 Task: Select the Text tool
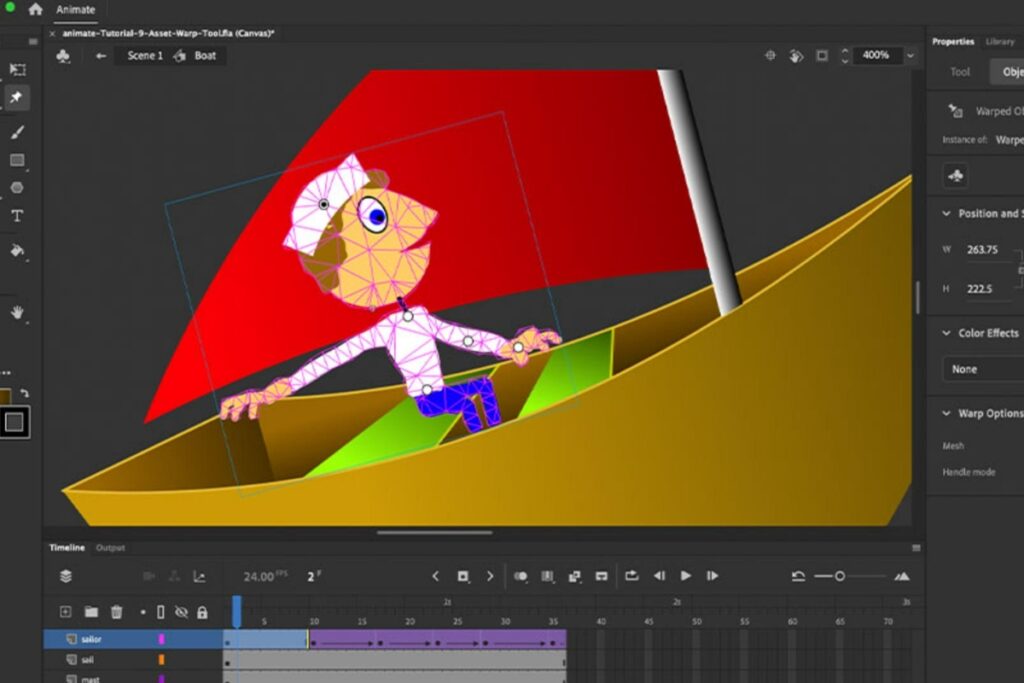tap(18, 215)
